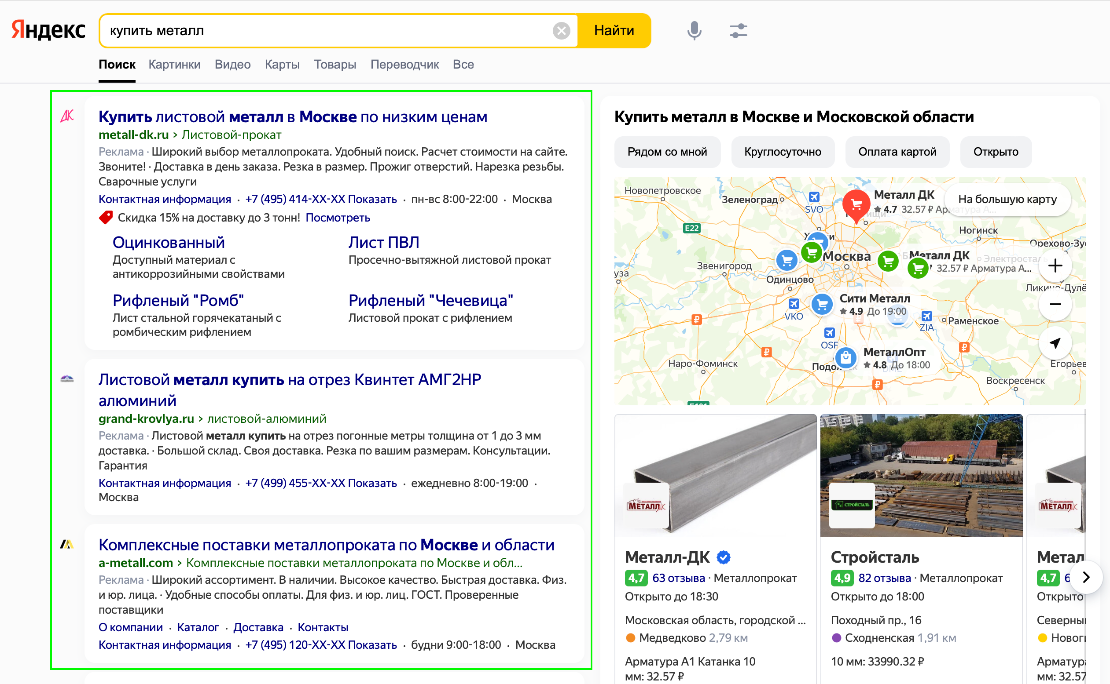Zoom out on the map with the minus icon

(x=1055, y=303)
